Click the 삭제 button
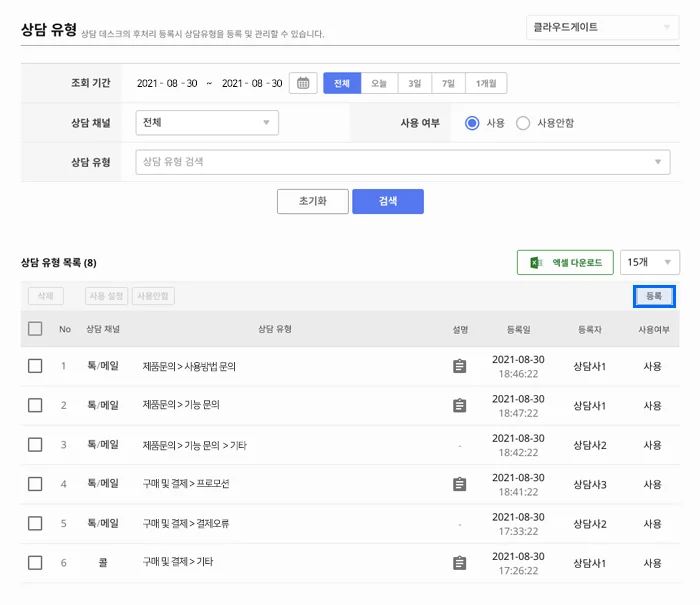The width and height of the screenshot is (700, 605). coord(46,296)
